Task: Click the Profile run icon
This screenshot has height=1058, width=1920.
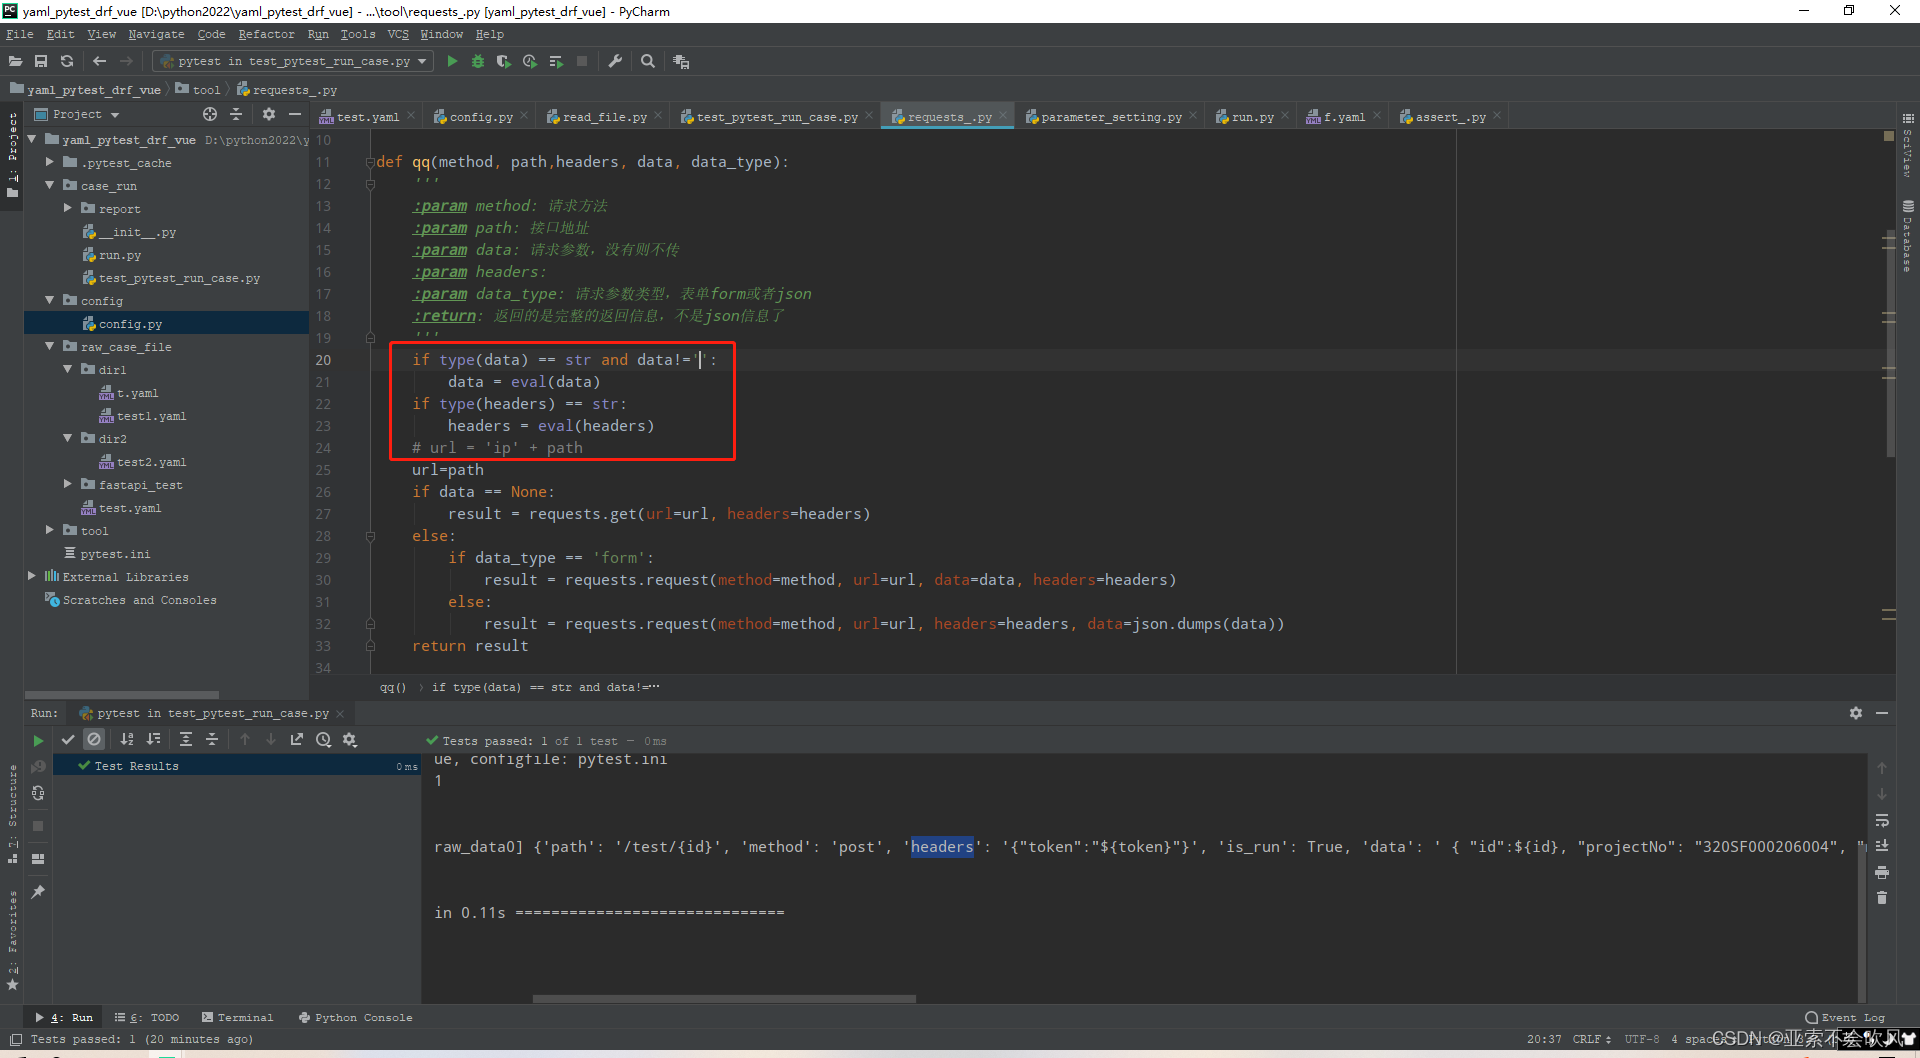Action: click(530, 61)
